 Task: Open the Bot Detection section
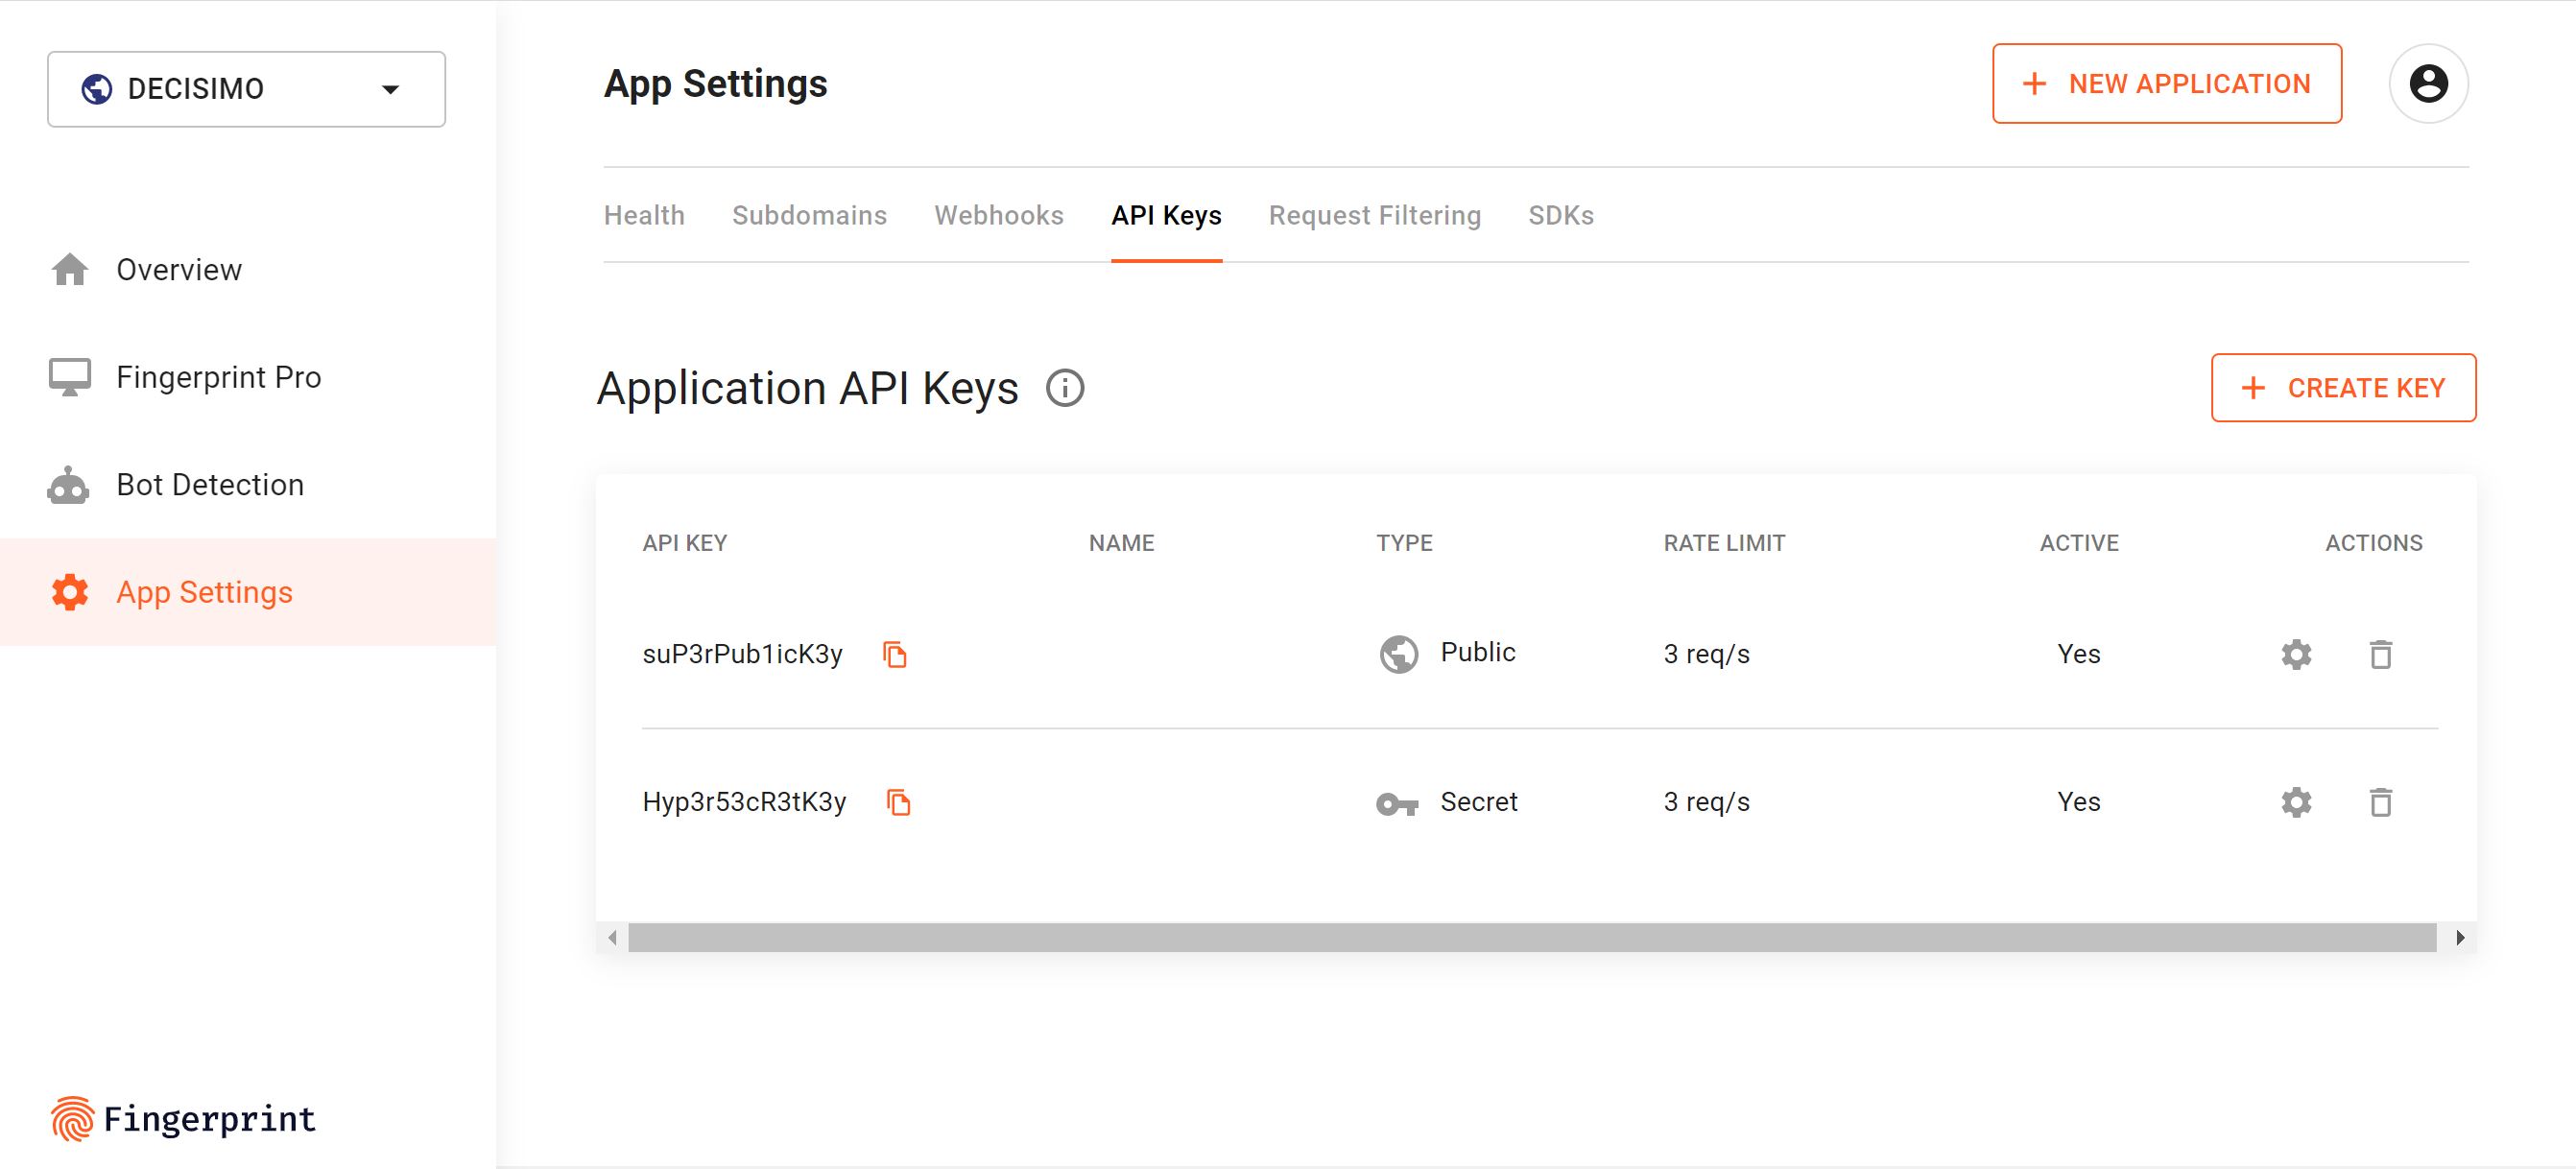pyautogui.click(x=210, y=484)
